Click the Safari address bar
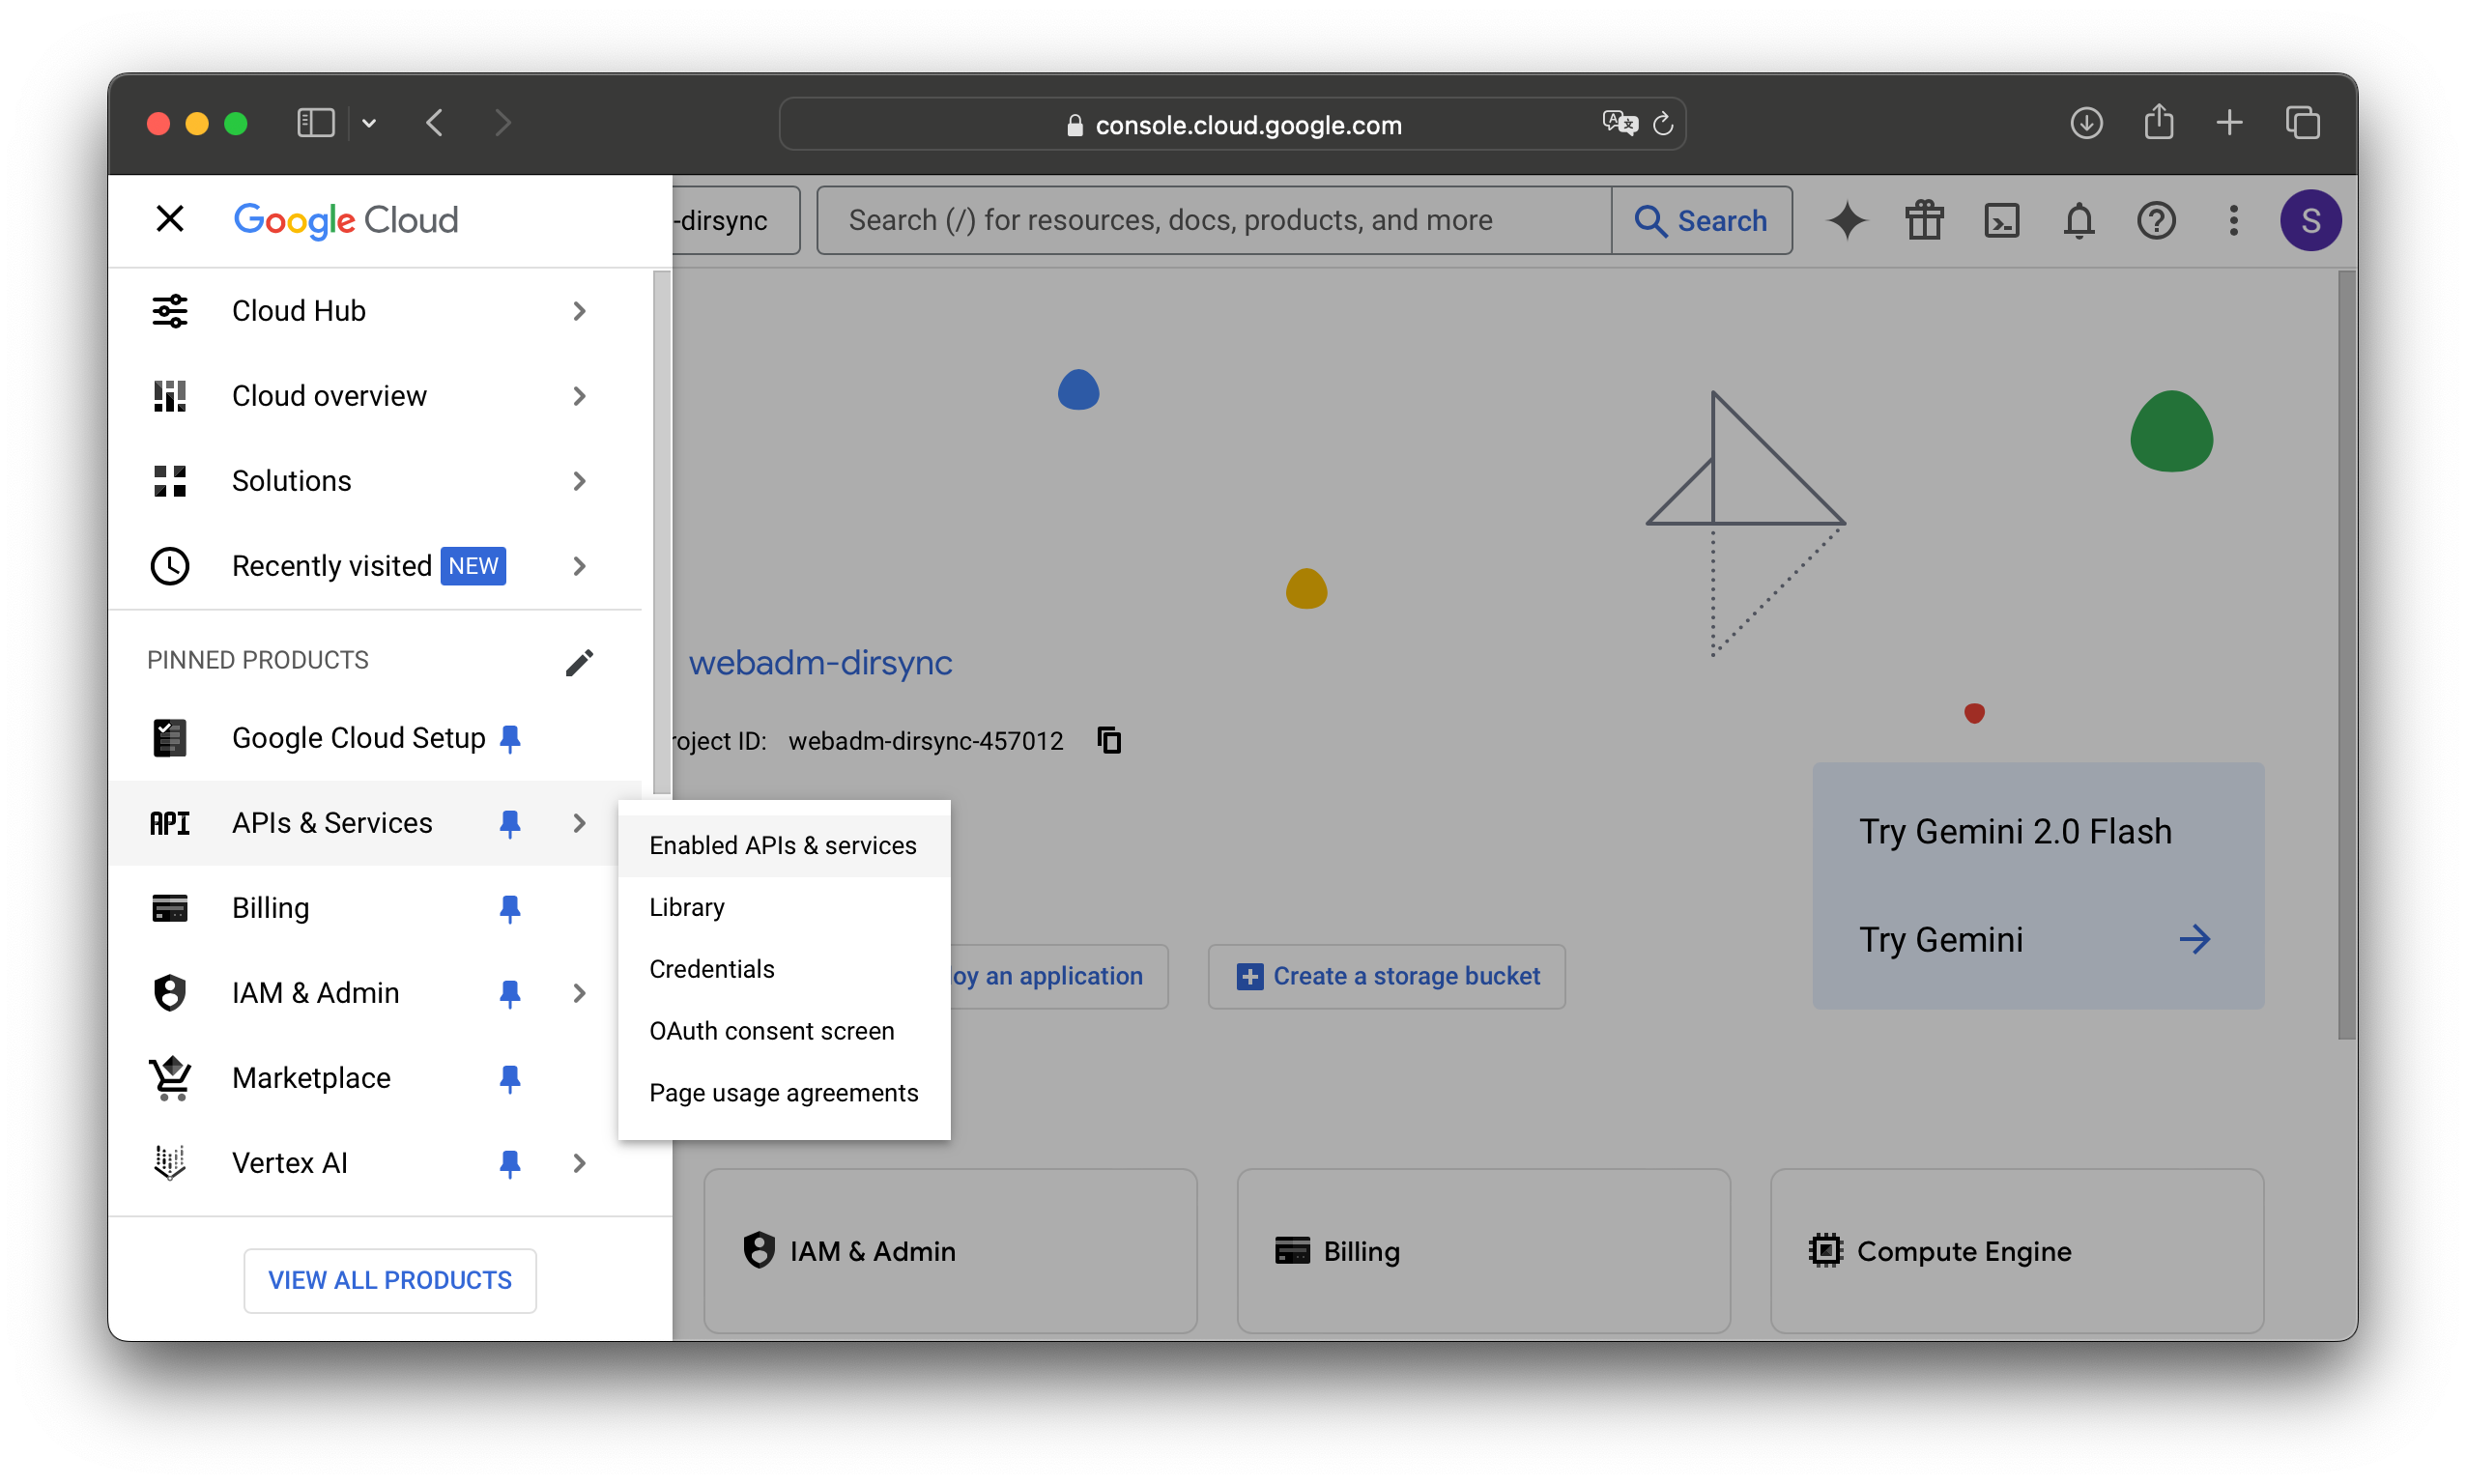The image size is (2466, 1484). 1232,124
